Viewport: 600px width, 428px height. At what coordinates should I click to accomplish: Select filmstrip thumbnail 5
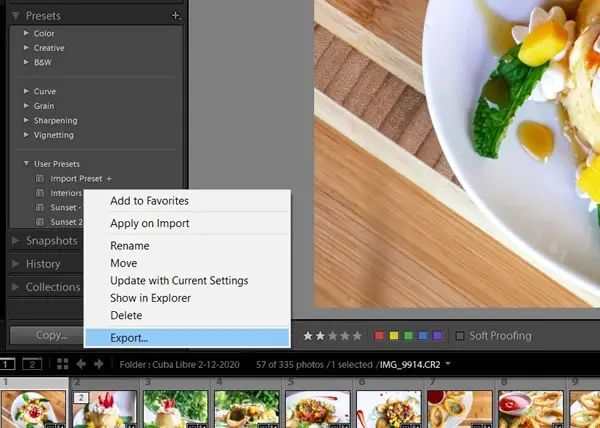[318, 409]
